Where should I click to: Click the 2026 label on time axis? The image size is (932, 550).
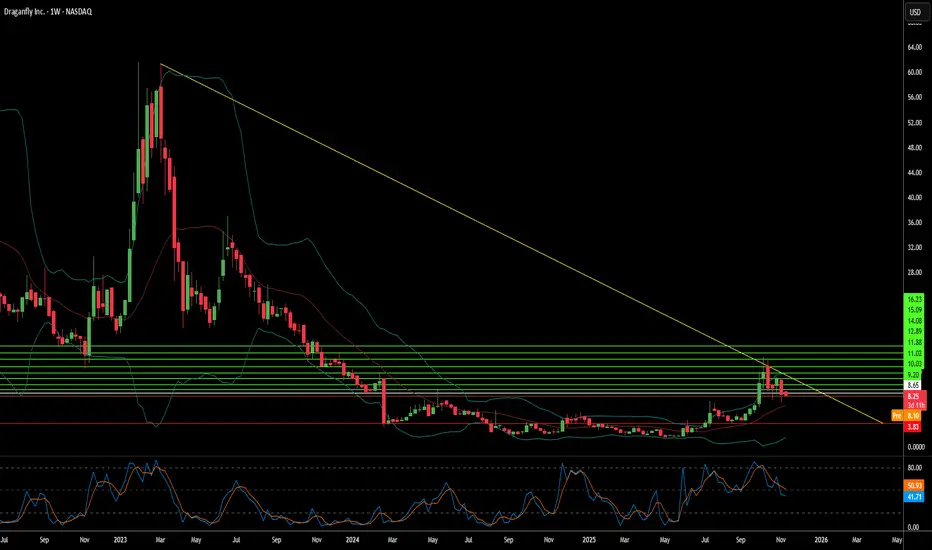(x=821, y=540)
